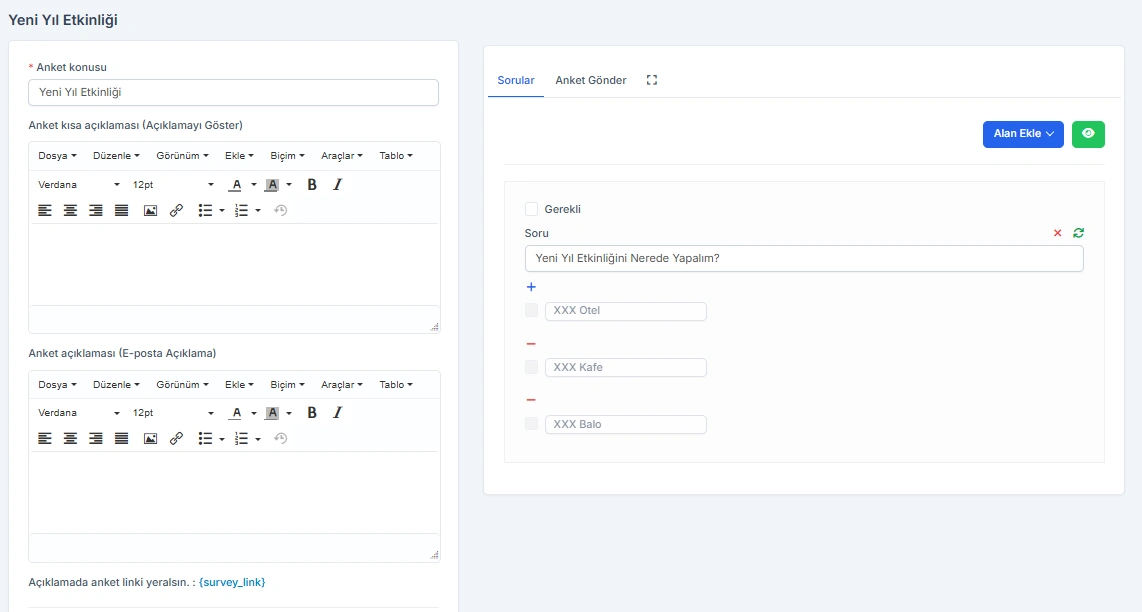The width and height of the screenshot is (1142, 612).
Task: Toggle bold in short description editor
Action: (312, 185)
